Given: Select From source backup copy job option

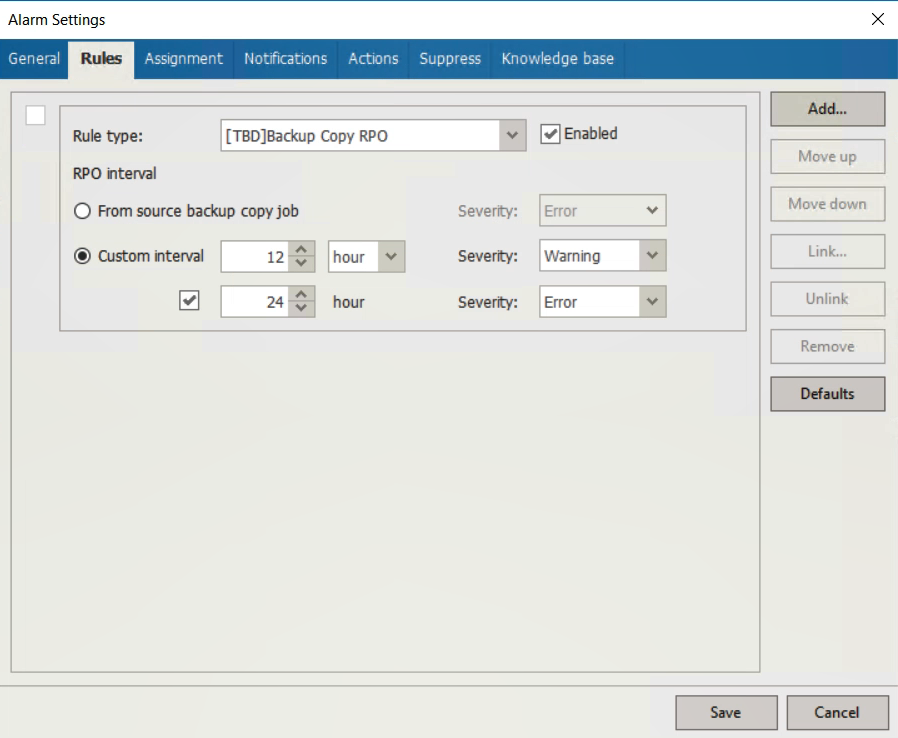Looking at the screenshot, I should (83, 211).
